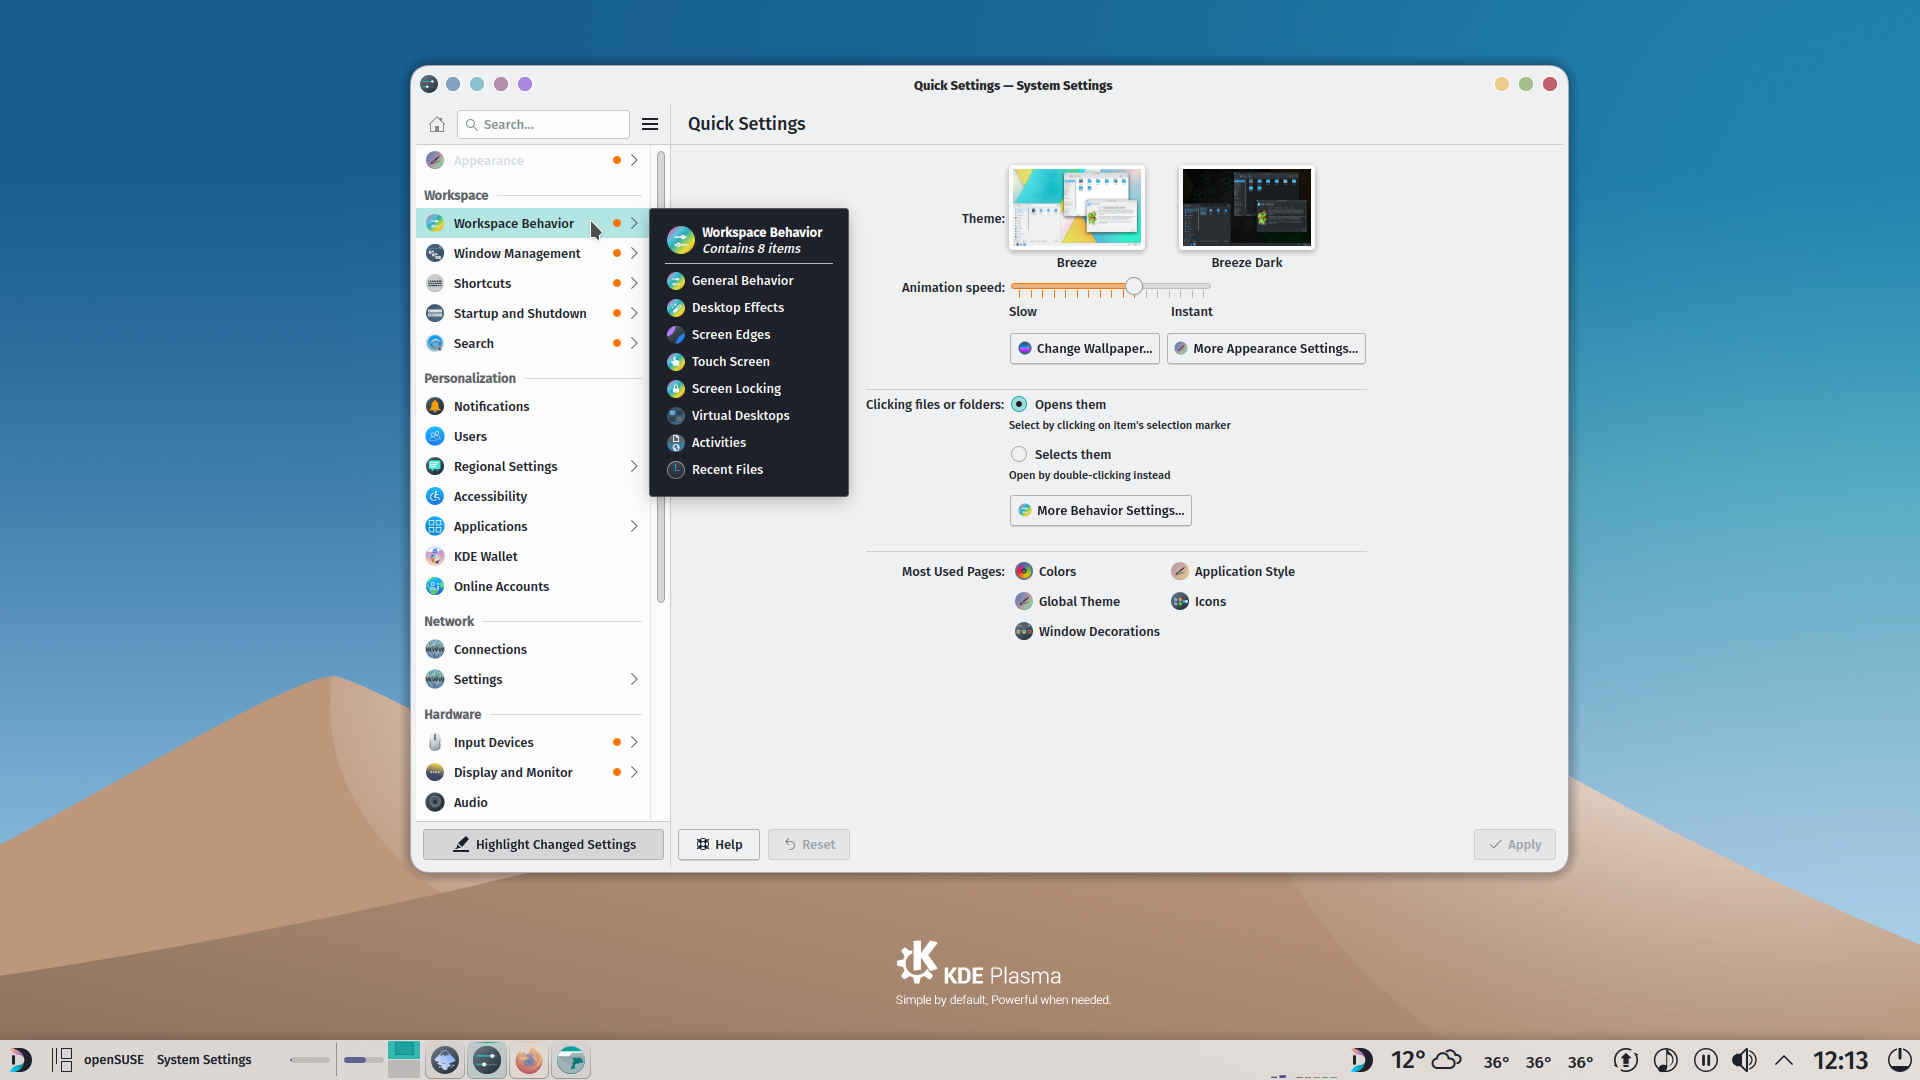Open Application Style from Most Used Pages
Screen dimensions: 1920x1080
pyautogui.click(x=1233, y=571)
